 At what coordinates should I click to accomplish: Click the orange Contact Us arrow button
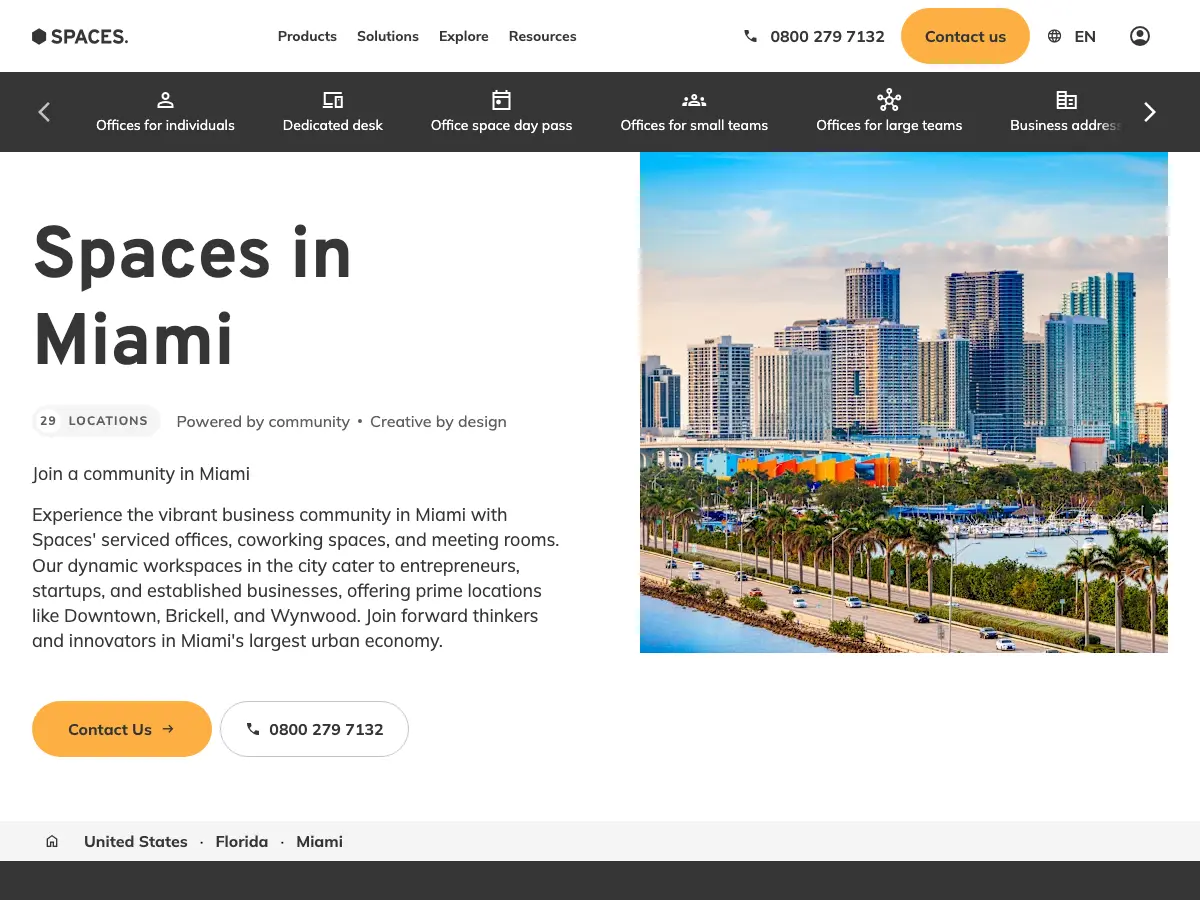(122, 729)
